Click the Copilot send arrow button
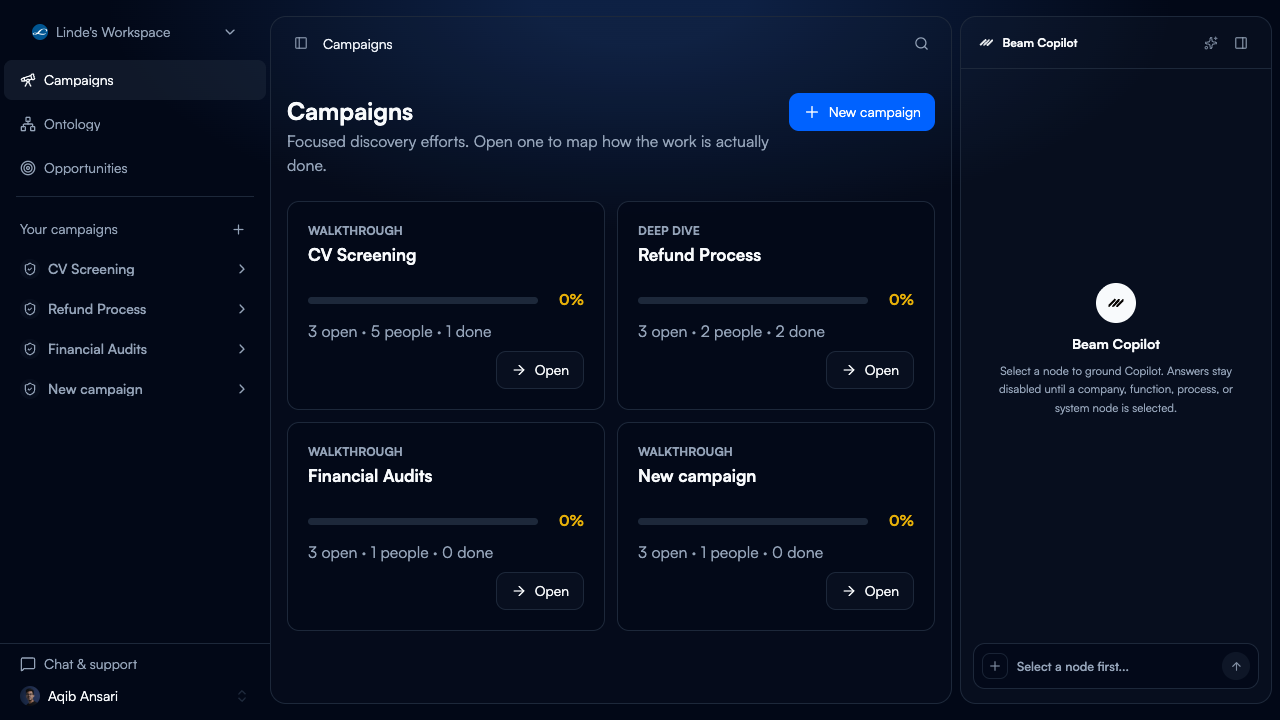The image size is (1280, 720). [1236, 666]
